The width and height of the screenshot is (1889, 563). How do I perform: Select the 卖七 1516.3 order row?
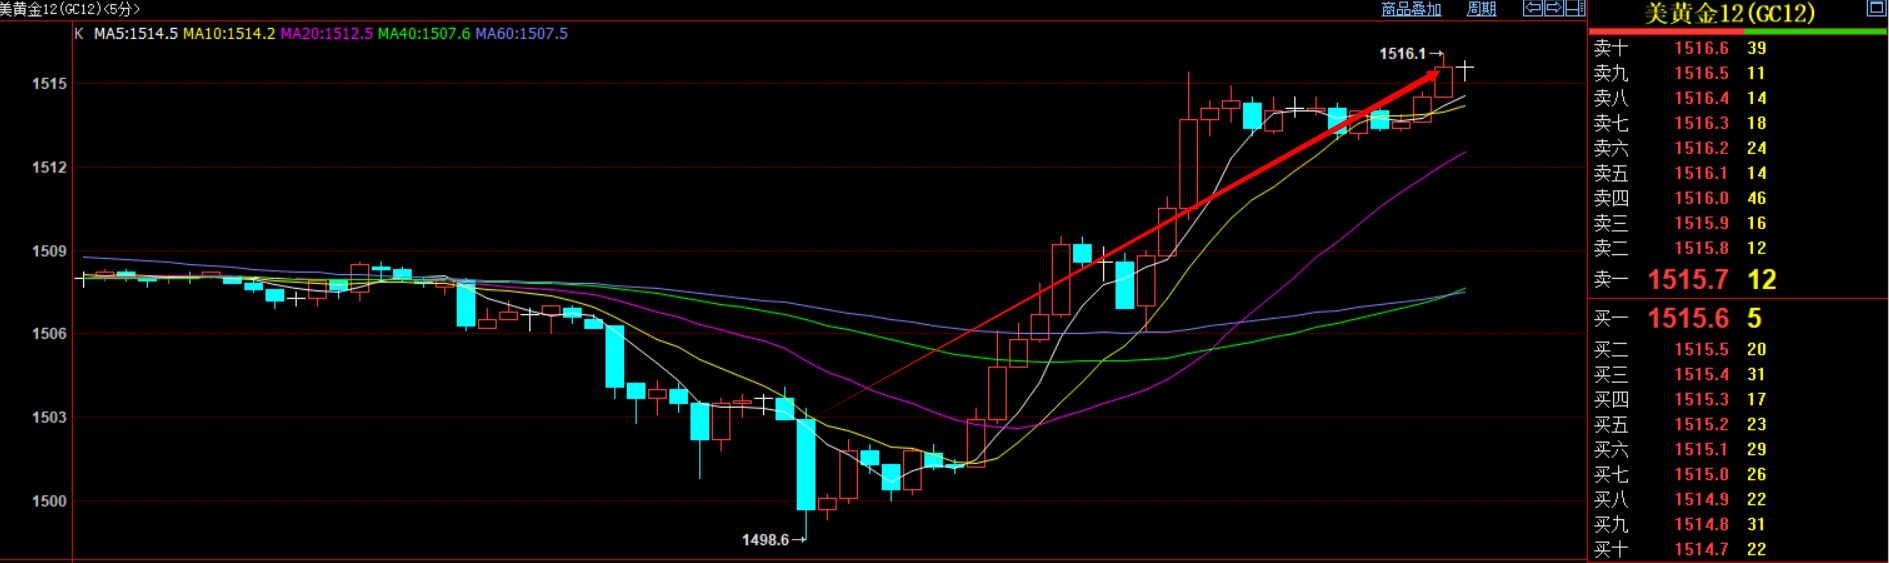click(1738, 123)
